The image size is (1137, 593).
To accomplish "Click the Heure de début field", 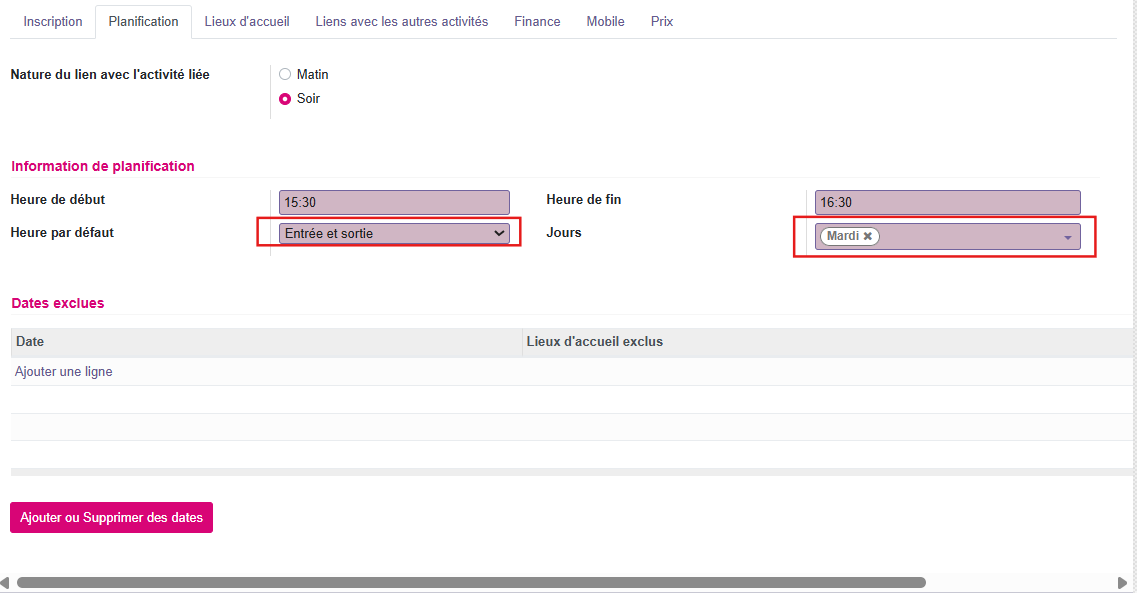I will [x=394, y=202].
